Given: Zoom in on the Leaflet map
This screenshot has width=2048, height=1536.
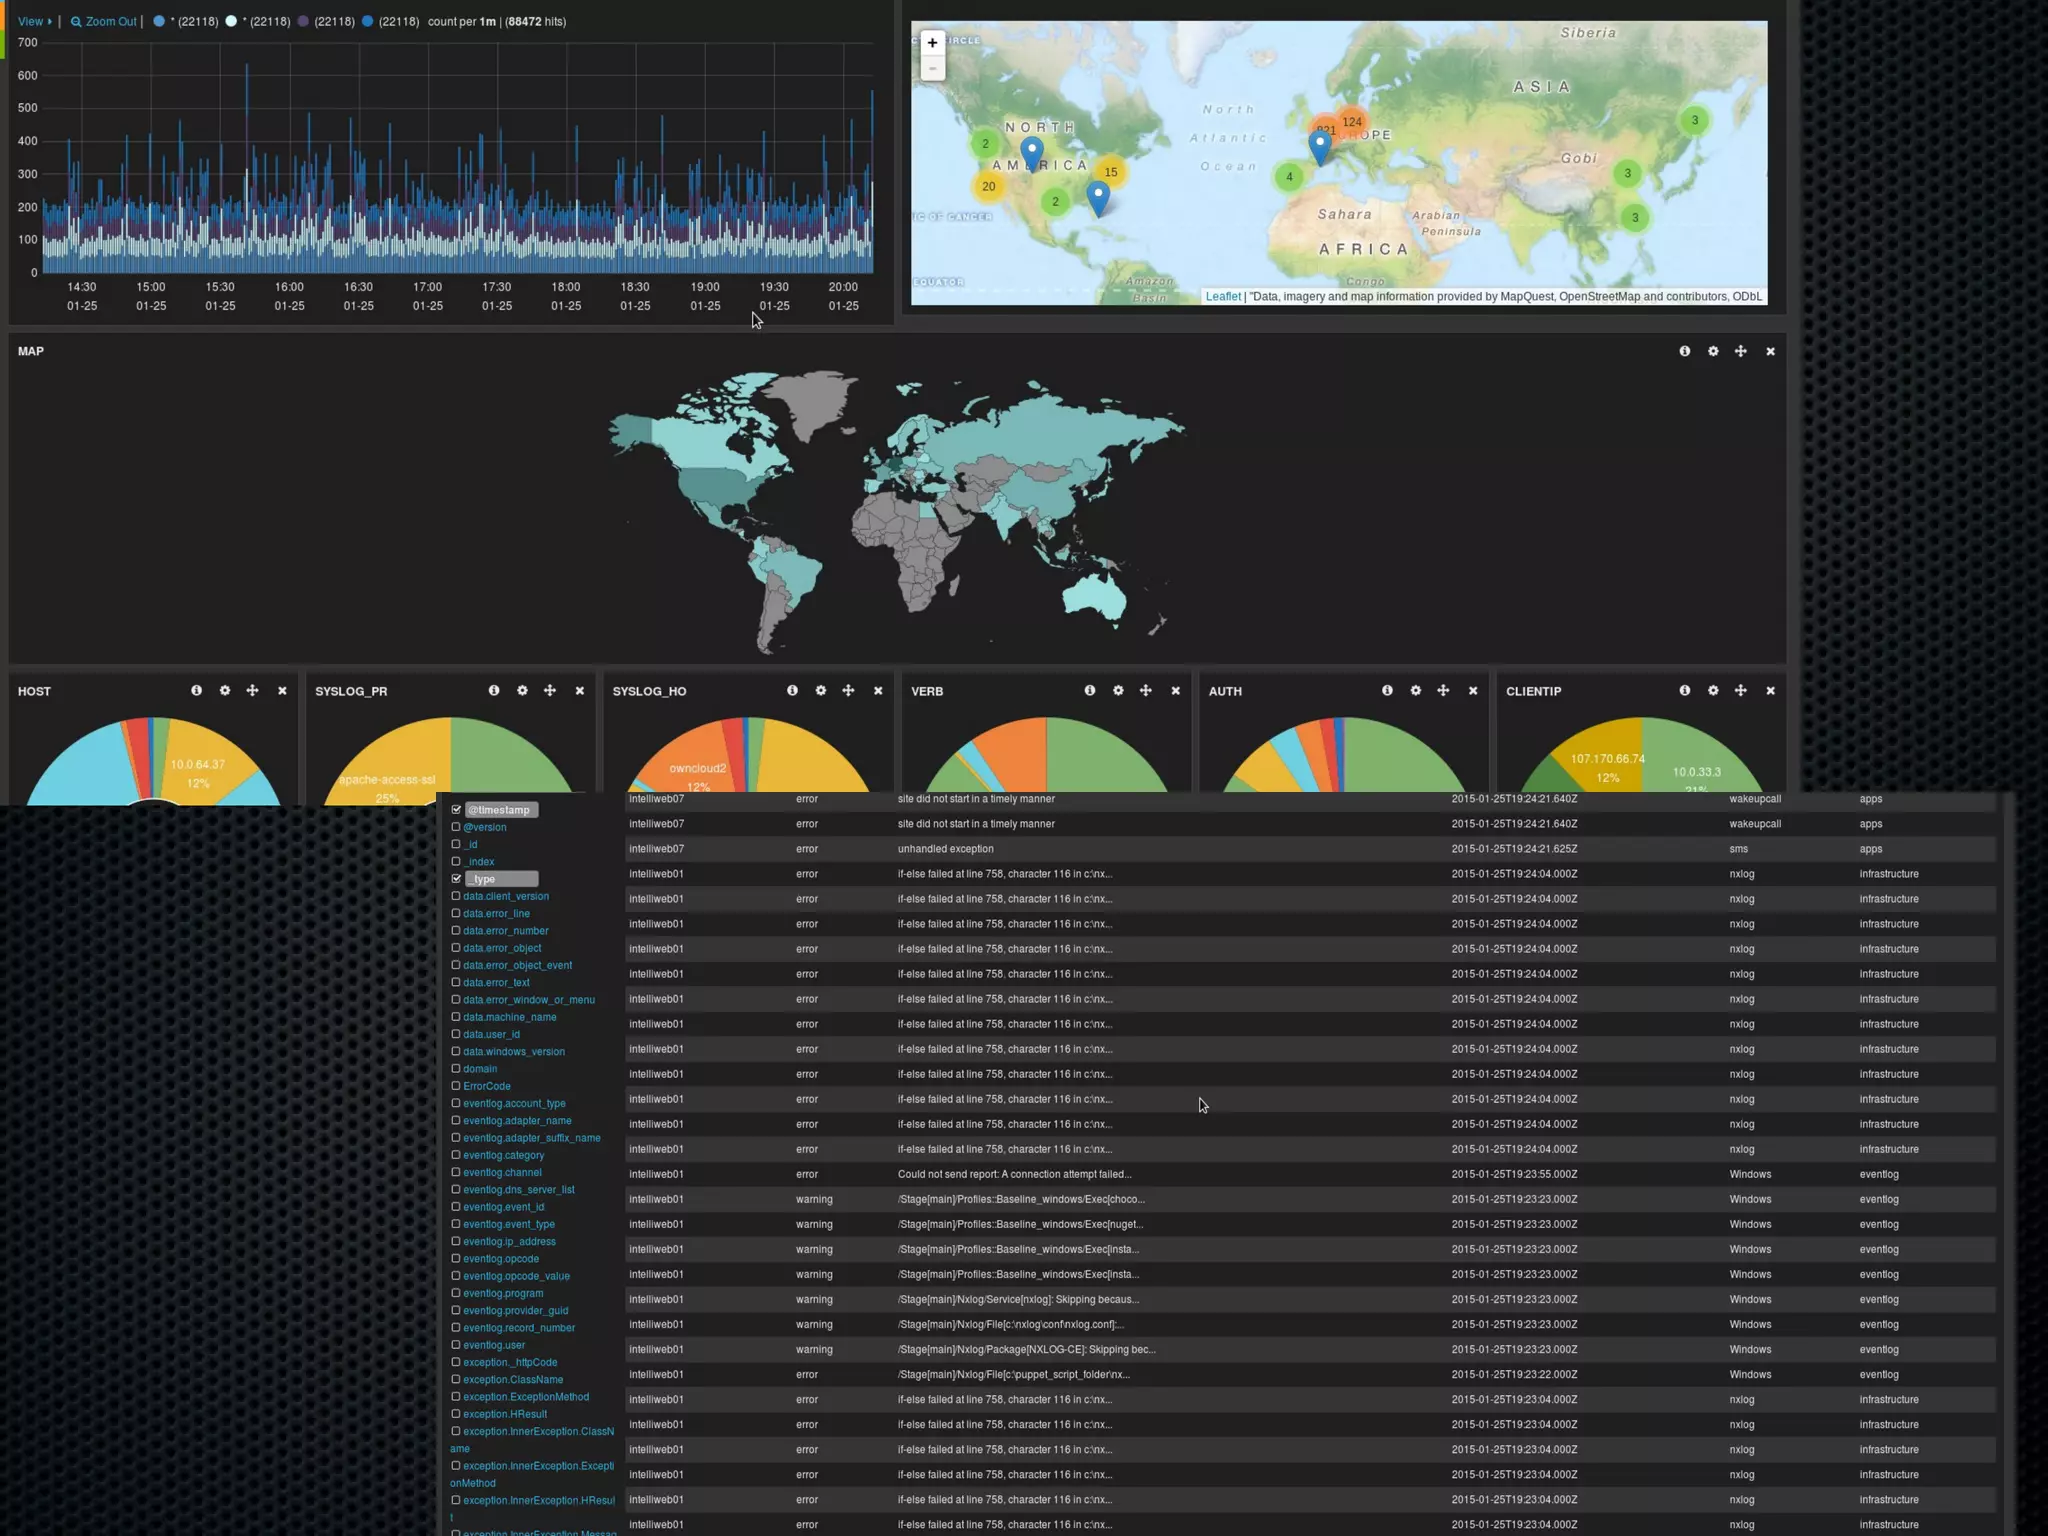Looking at the screenshot, I should [x=932, y=43].
